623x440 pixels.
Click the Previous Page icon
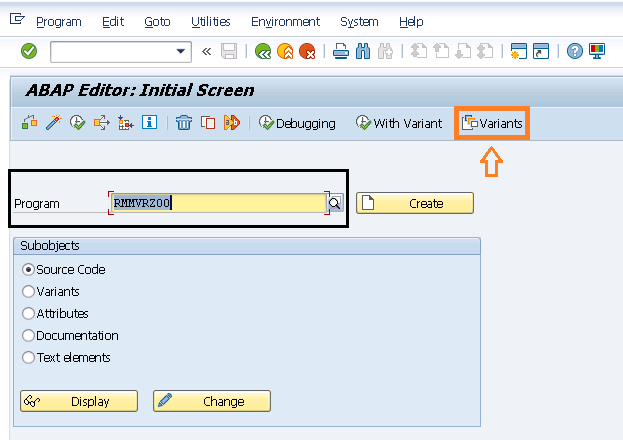[441, 51]
